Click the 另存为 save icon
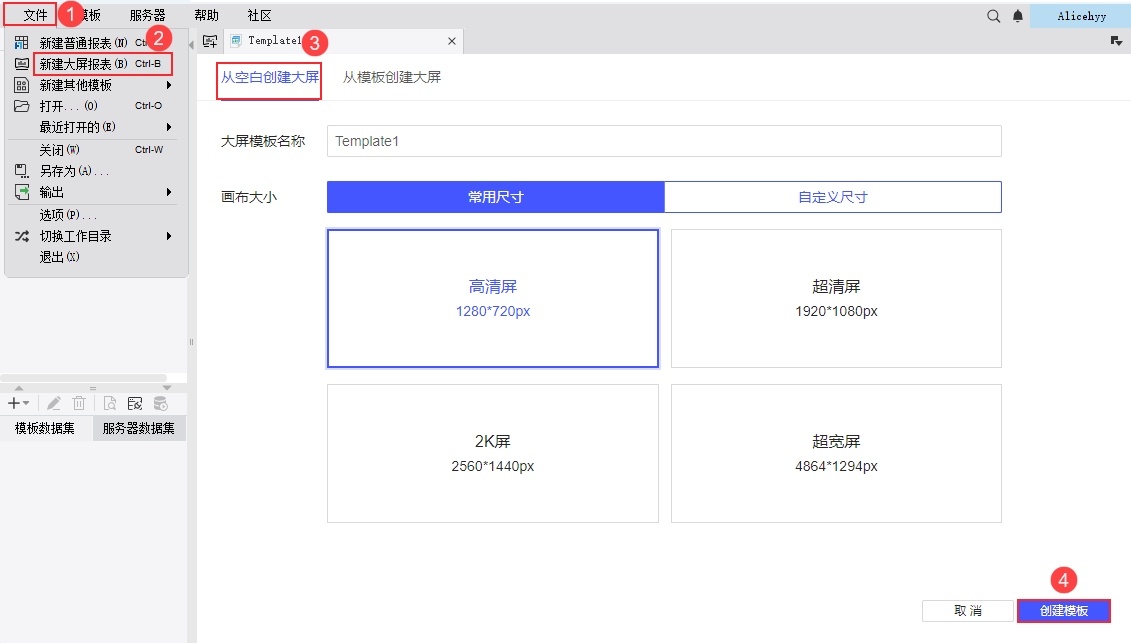1131x643 pixels. [x=22, y=171]
